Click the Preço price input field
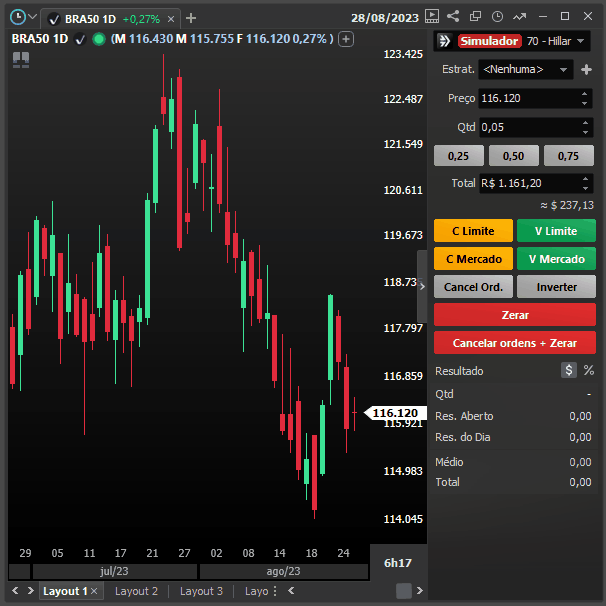Image resolution: width=606 pixels, height=606 pixels. click(x=527, y=99)
